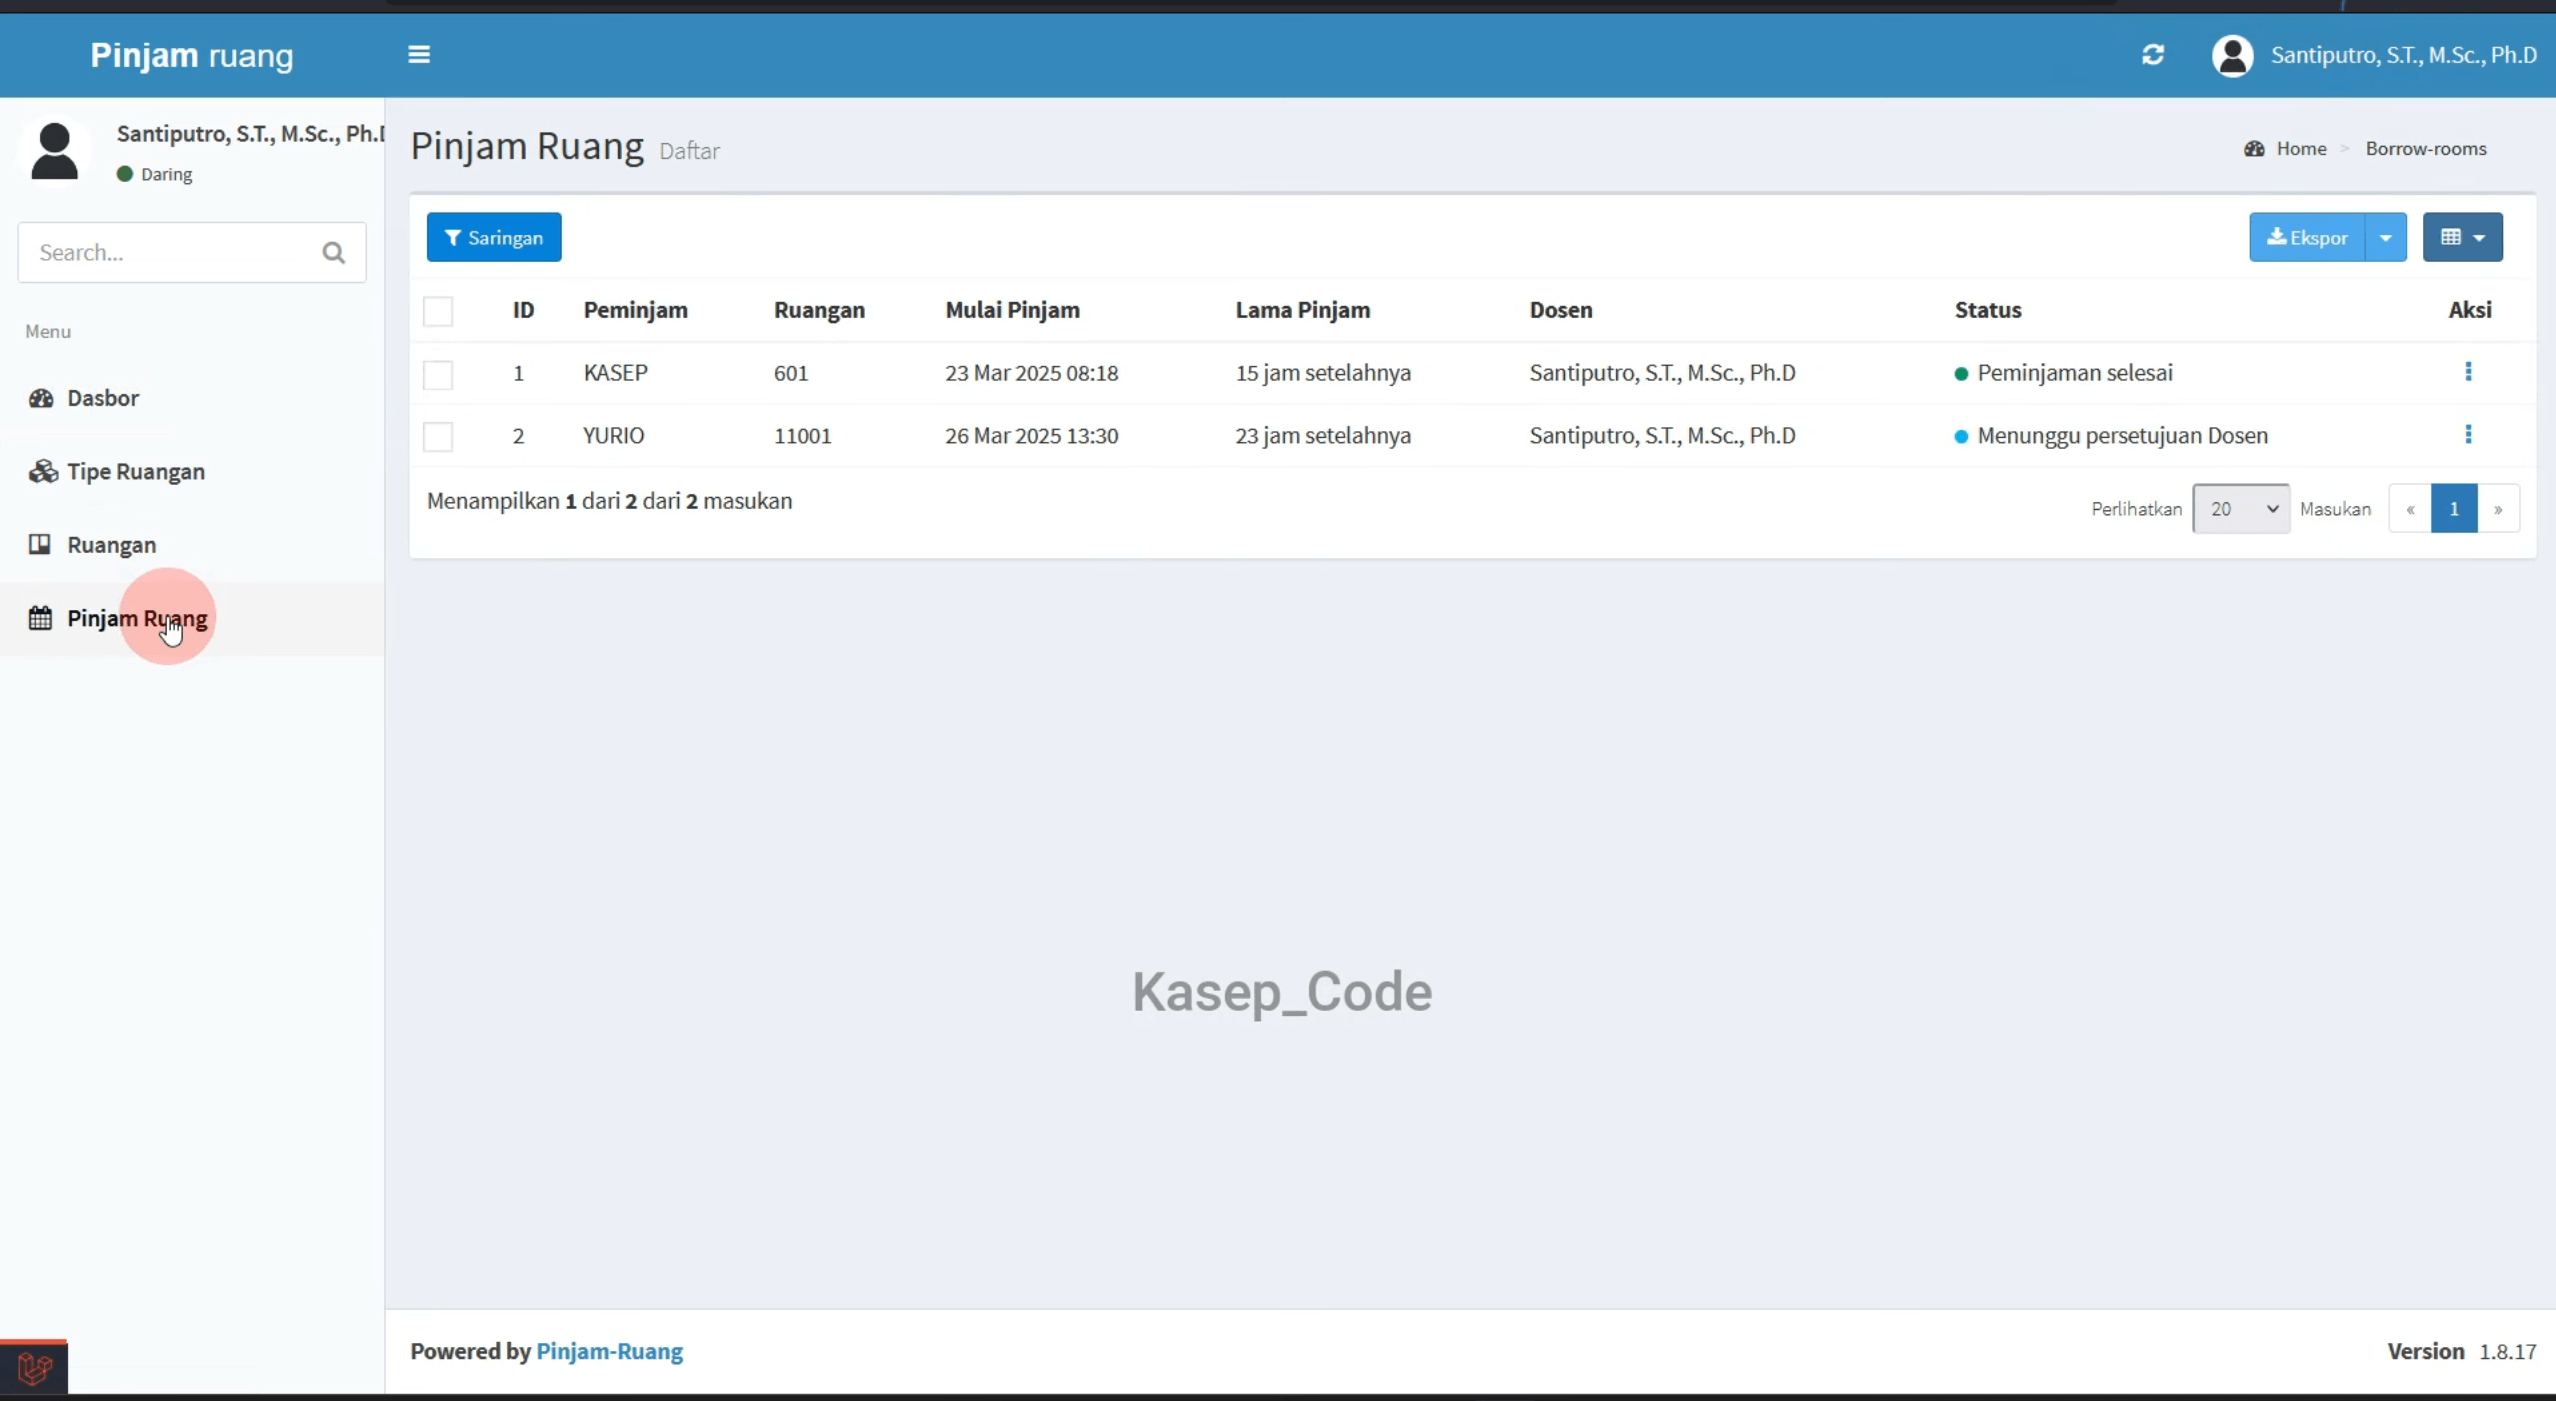Toggle the select-all checkbox in table header
The height and width of the screenshot is (1401, 2556).
click(x=438, y=311)
